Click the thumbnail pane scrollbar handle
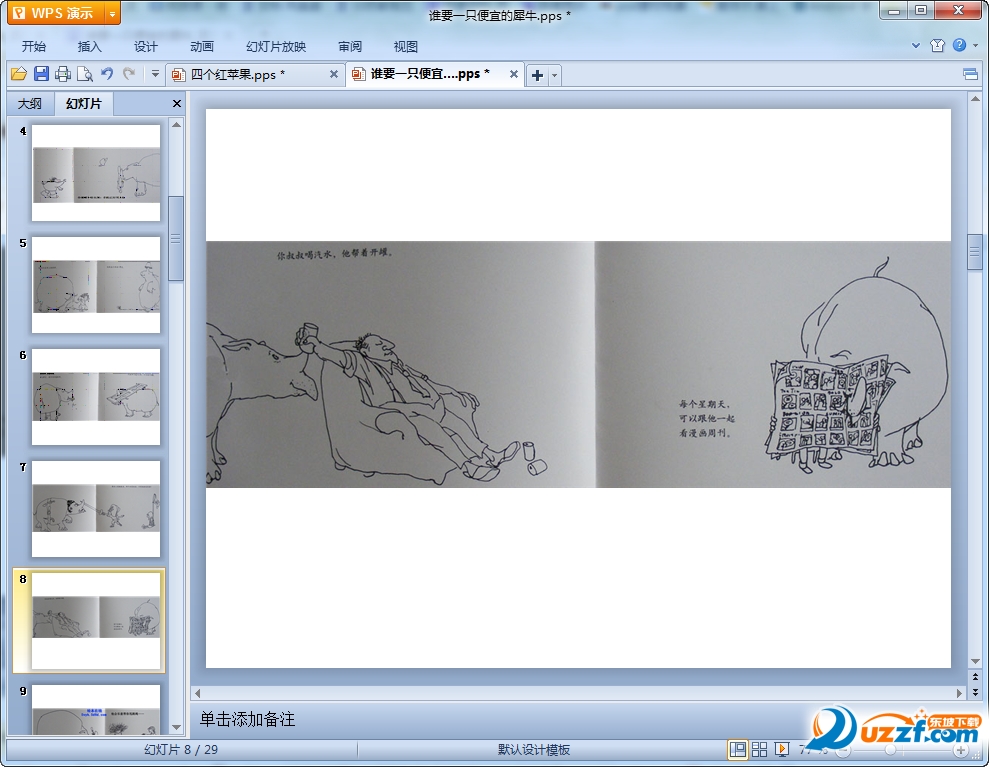The image size is (989, 767). [x=177, y=238]
